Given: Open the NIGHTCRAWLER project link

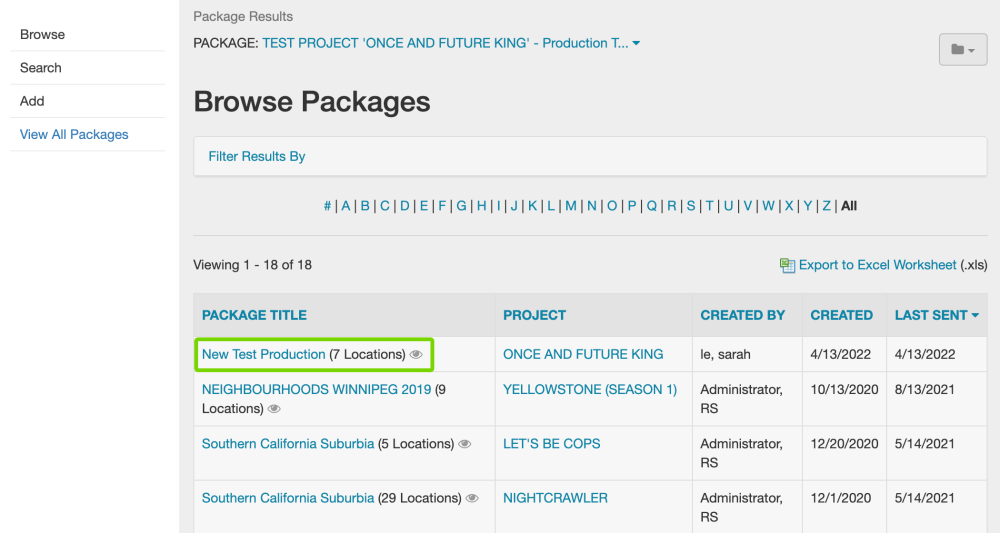Looking at the screenshot, I should tap(555, 497).
